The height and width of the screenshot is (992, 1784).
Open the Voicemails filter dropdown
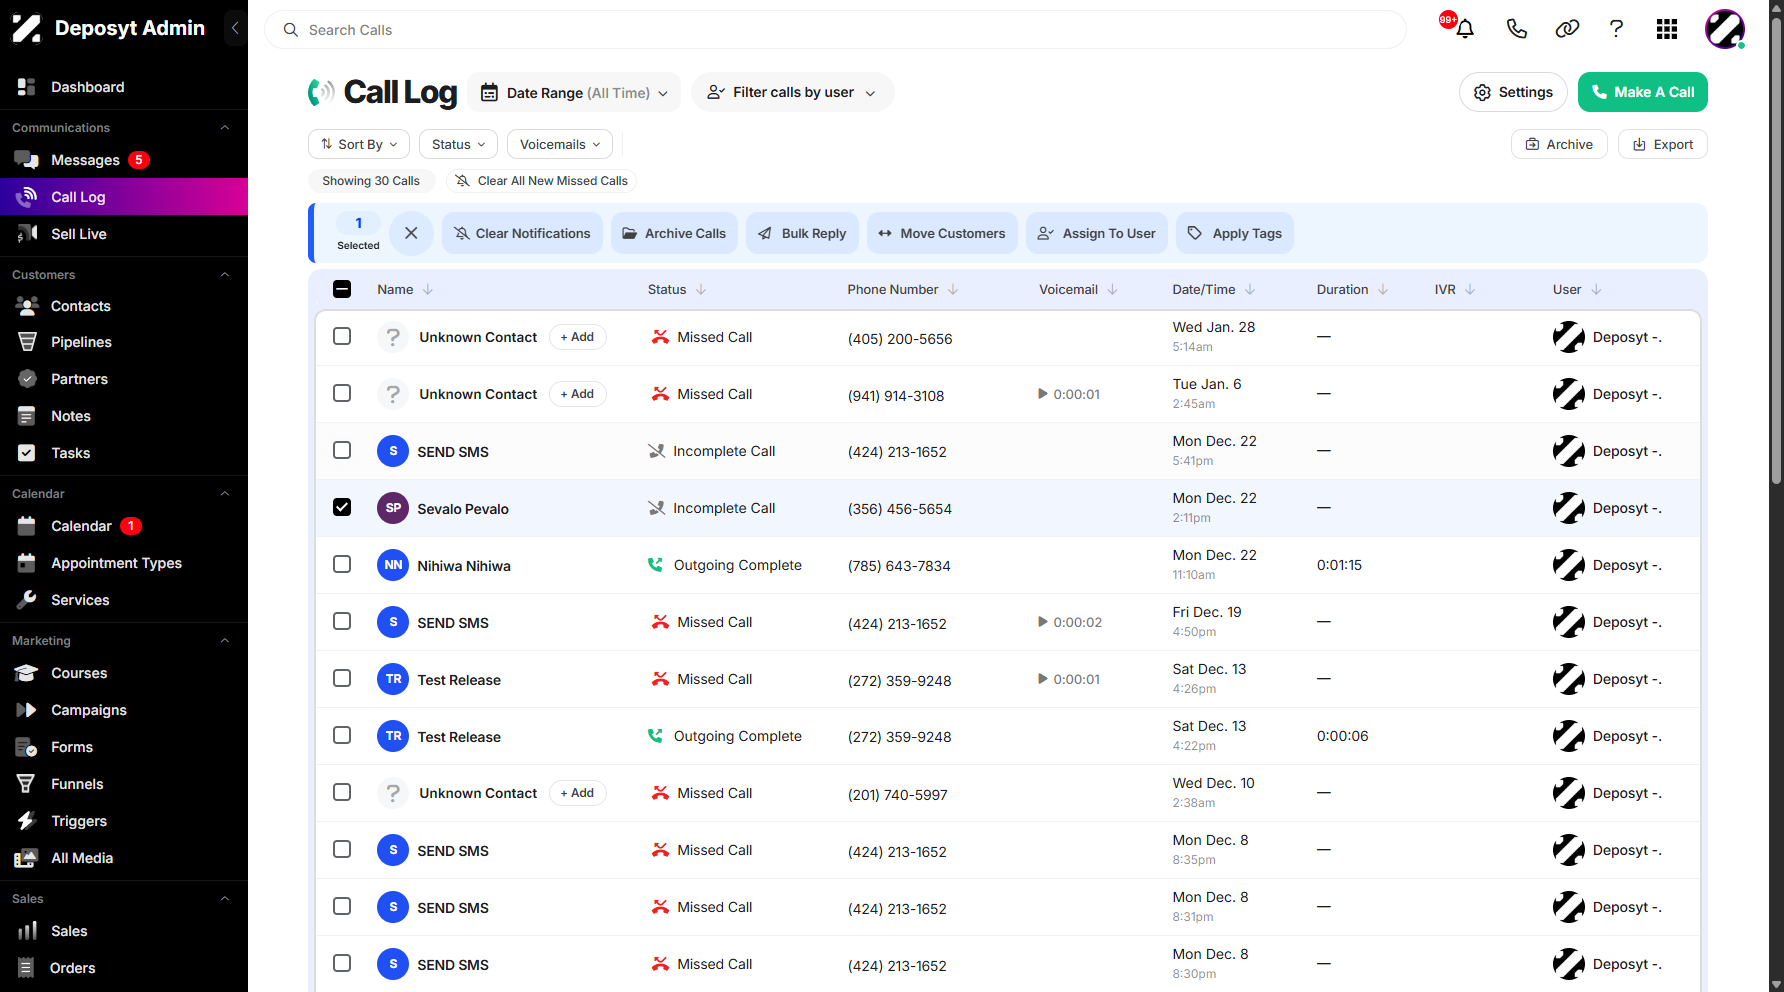pyautogui.click(x=560, y=144)
